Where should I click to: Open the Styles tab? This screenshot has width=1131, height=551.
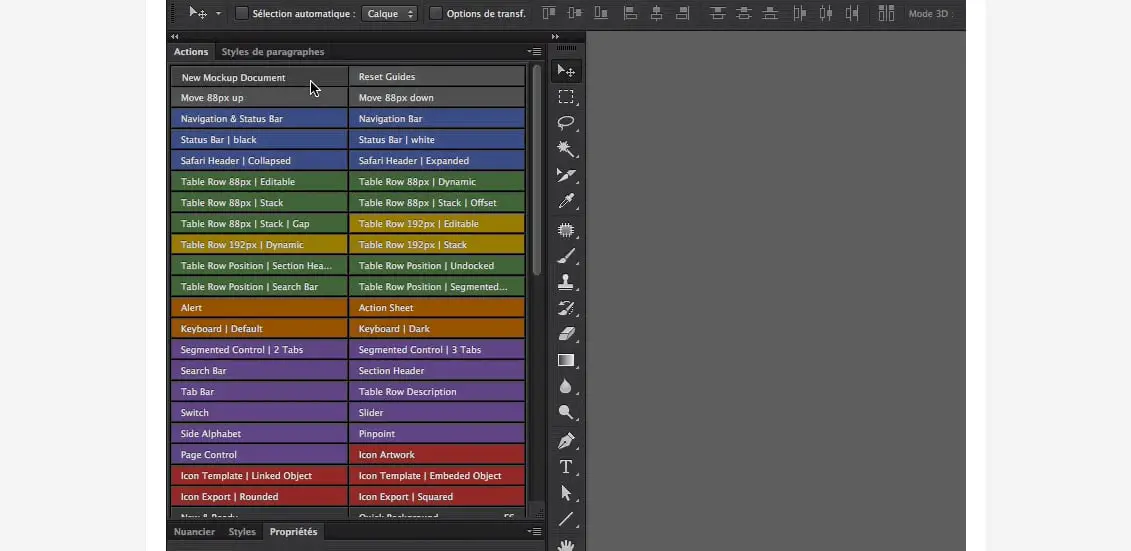242,532
